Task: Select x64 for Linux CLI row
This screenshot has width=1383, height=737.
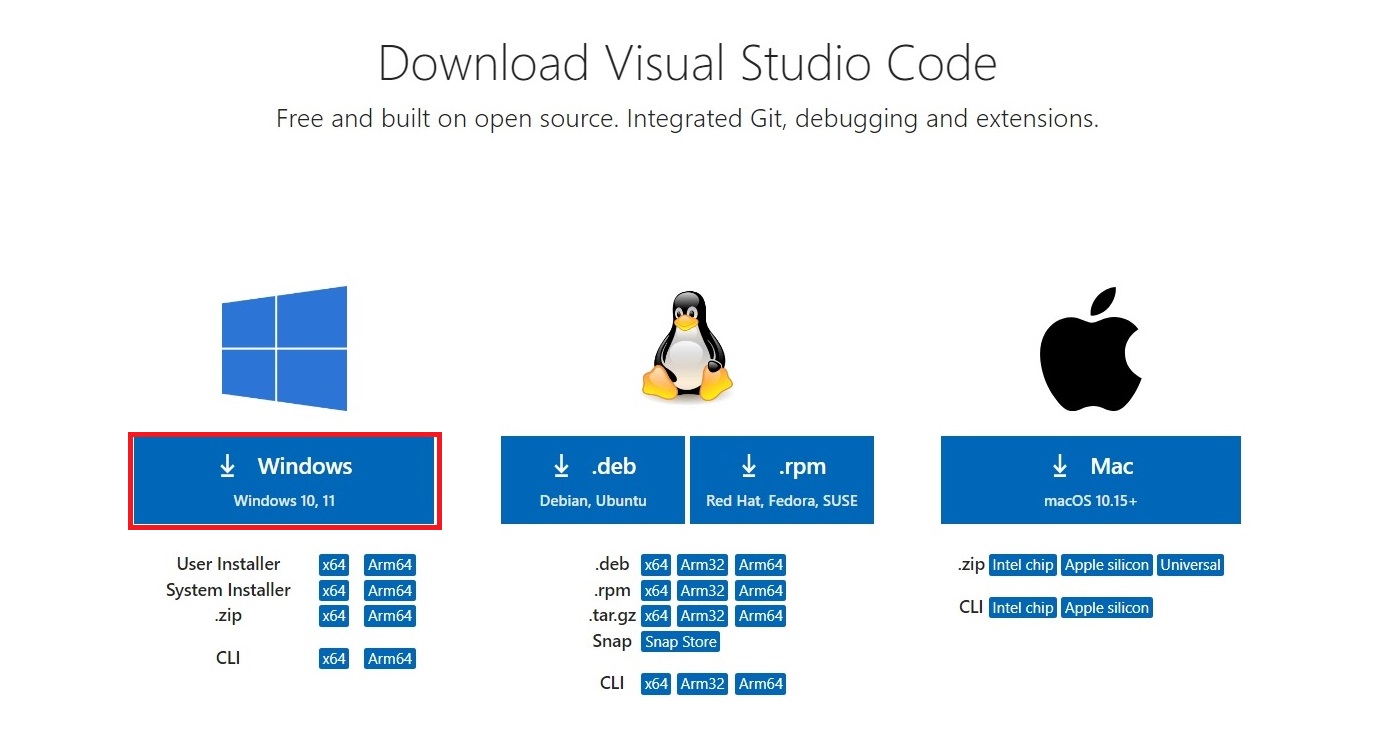Action: pyautogui.click(x=656, y=684)
